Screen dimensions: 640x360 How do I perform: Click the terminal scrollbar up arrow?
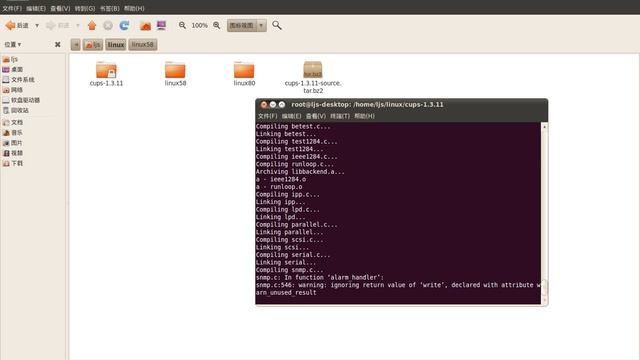tap(544, 127)
